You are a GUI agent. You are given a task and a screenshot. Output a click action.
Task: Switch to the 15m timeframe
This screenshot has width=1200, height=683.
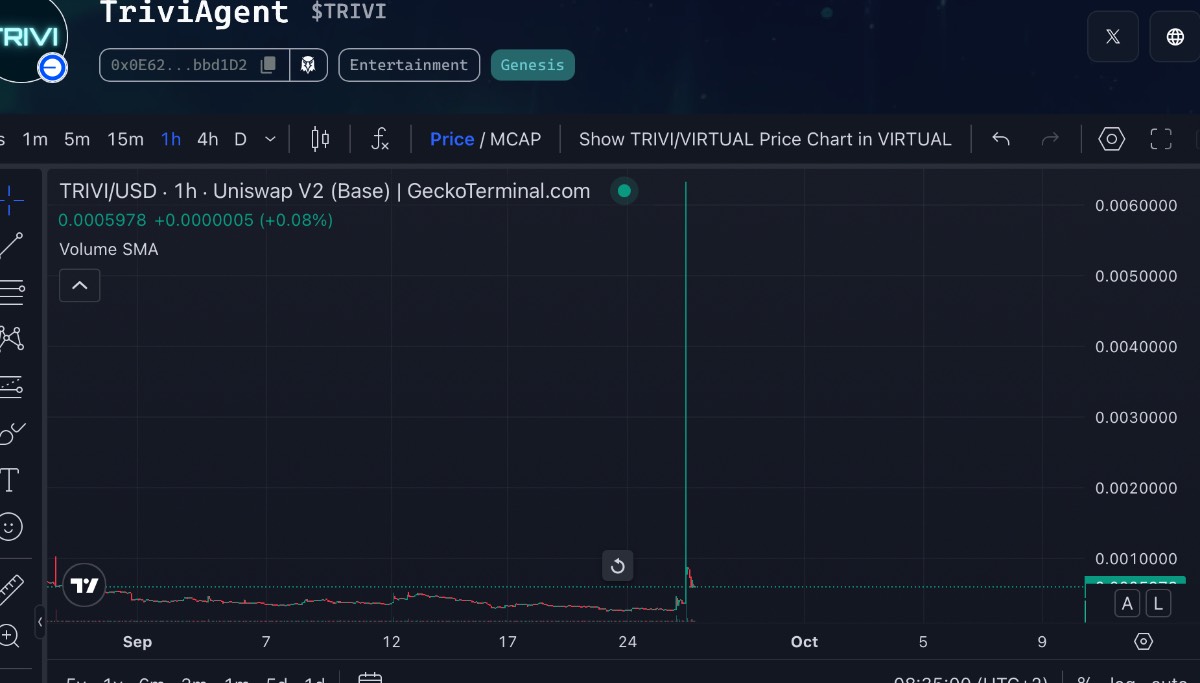125,139
